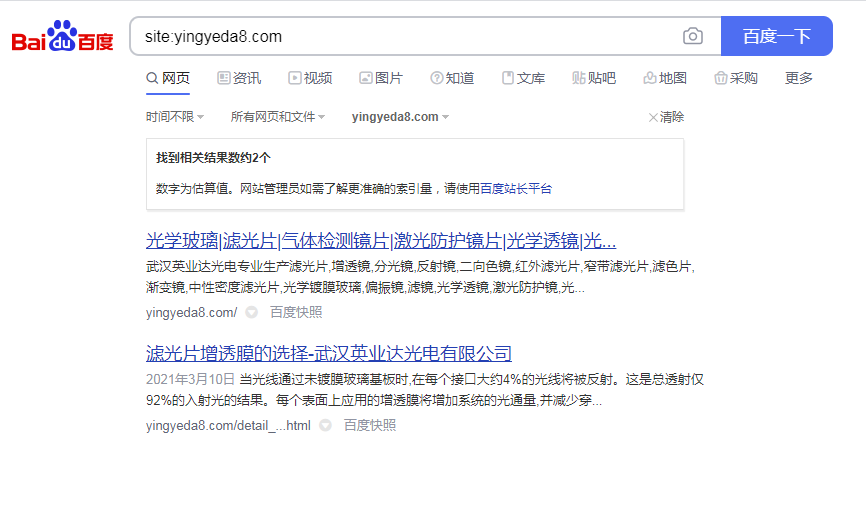Open the 知道 tab
866x507 pixels.
(452, 78)
